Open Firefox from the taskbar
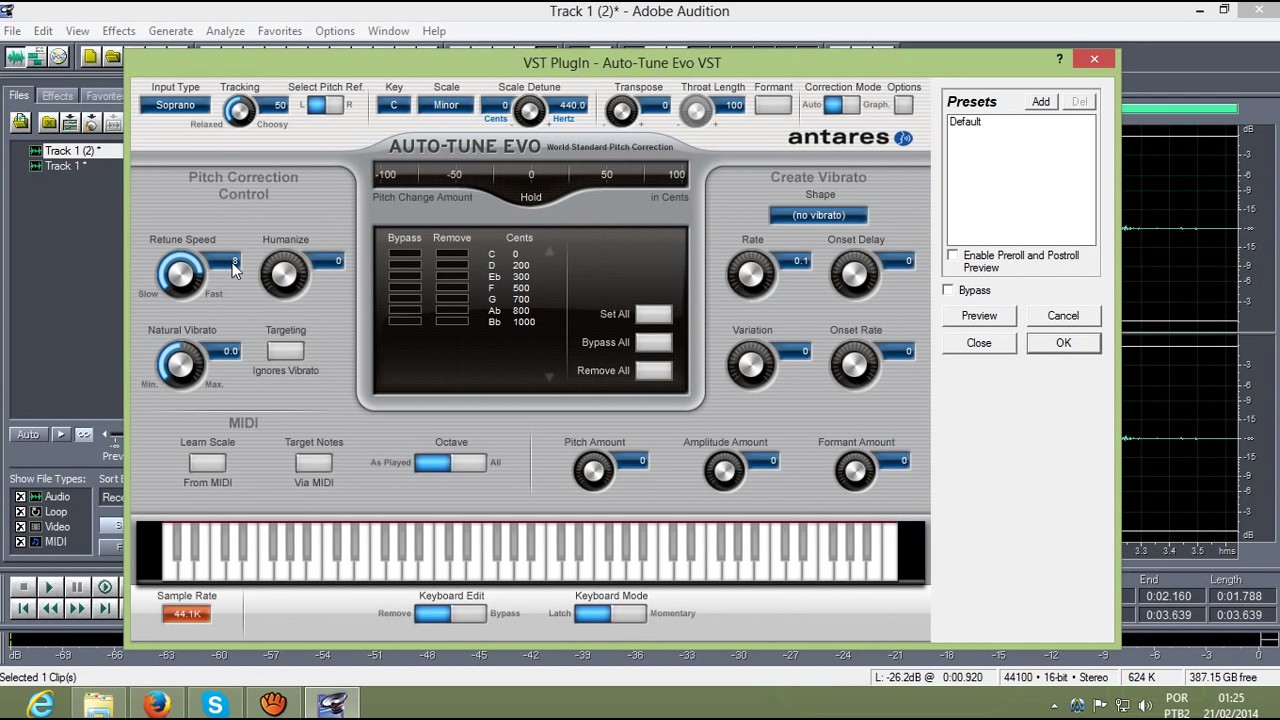 [x=156, y=704]
